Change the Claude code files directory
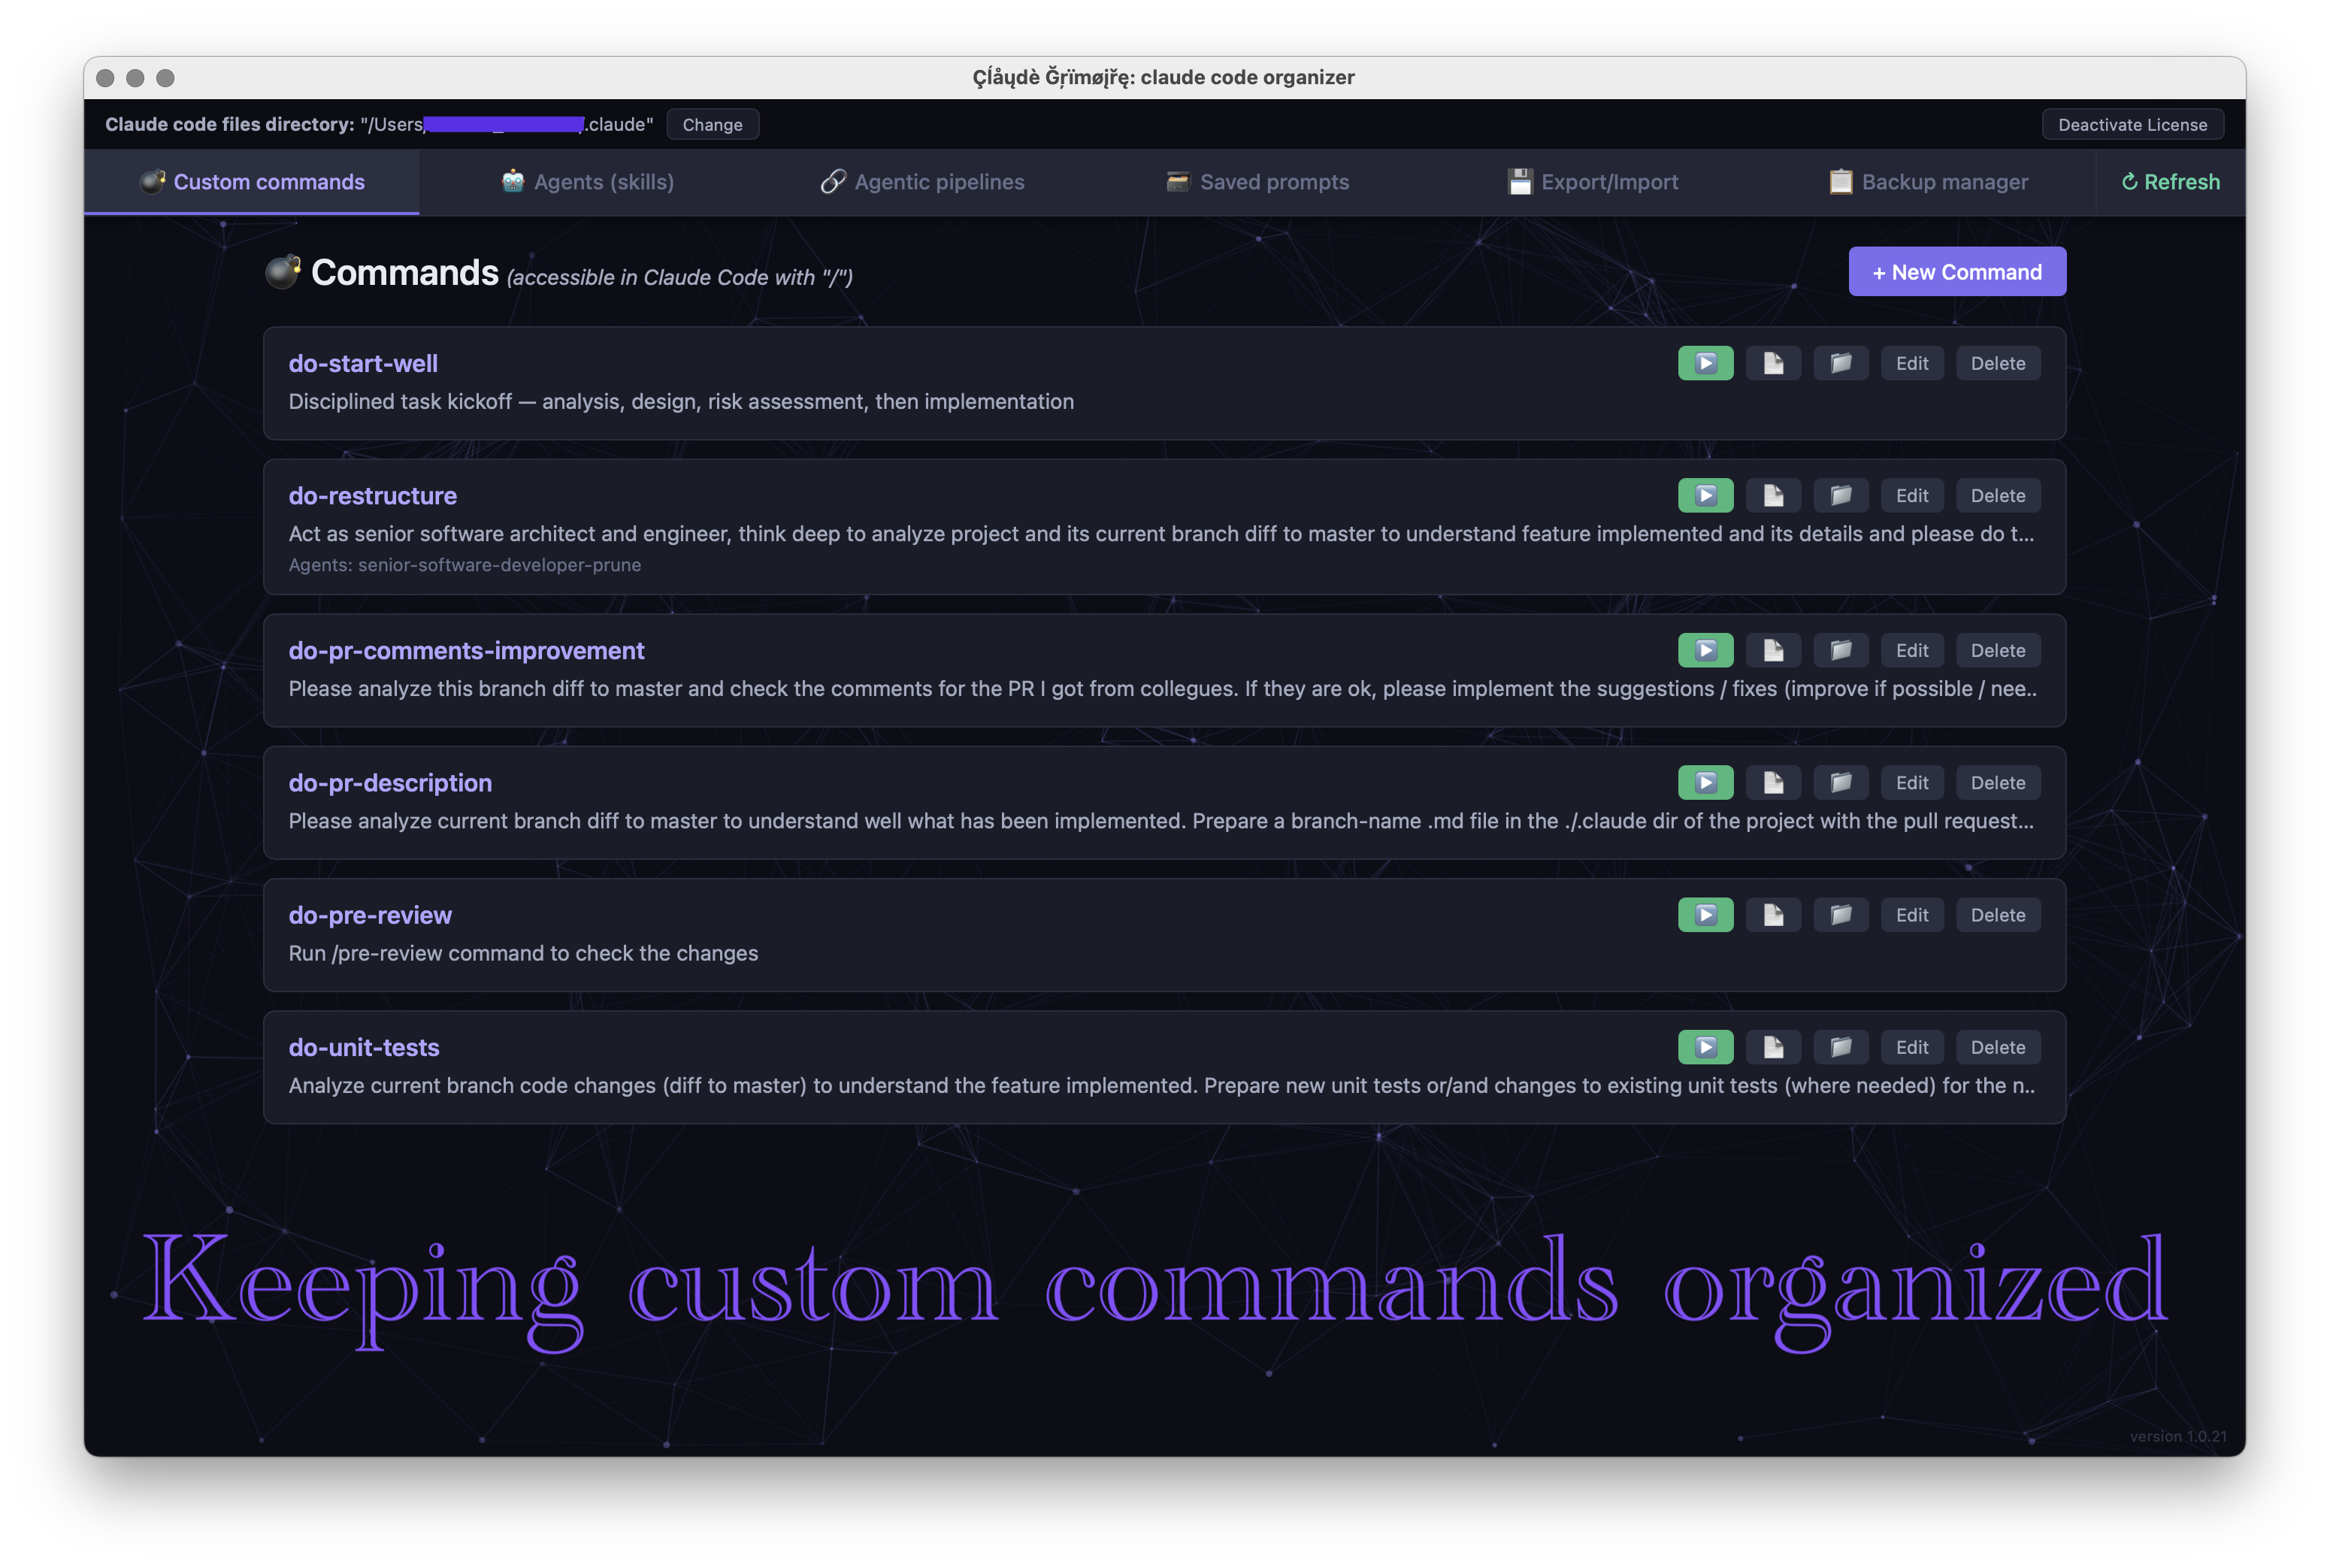This screenshot has height=1568, width=2330. 712,125
